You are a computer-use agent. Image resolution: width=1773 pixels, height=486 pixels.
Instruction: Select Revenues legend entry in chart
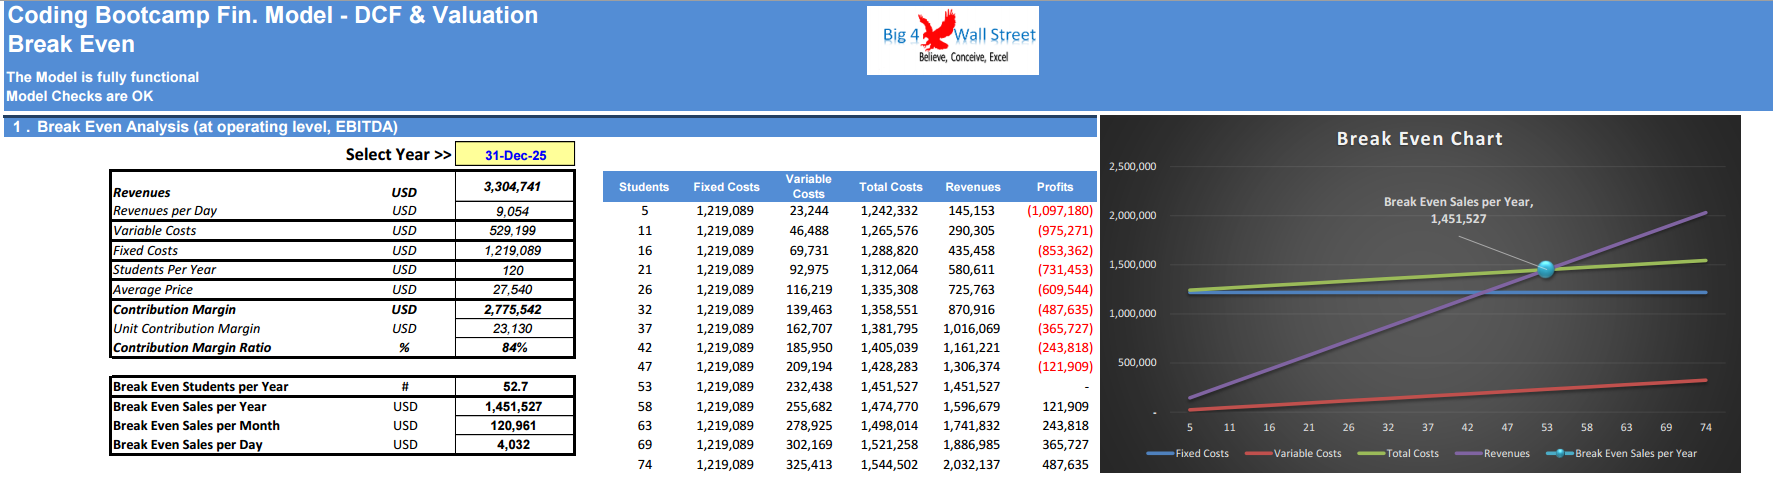click(x=1493, y=454)
